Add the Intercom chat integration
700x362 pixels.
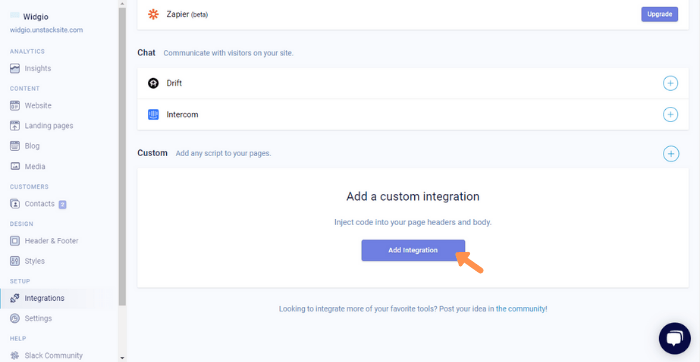[670, 115]
